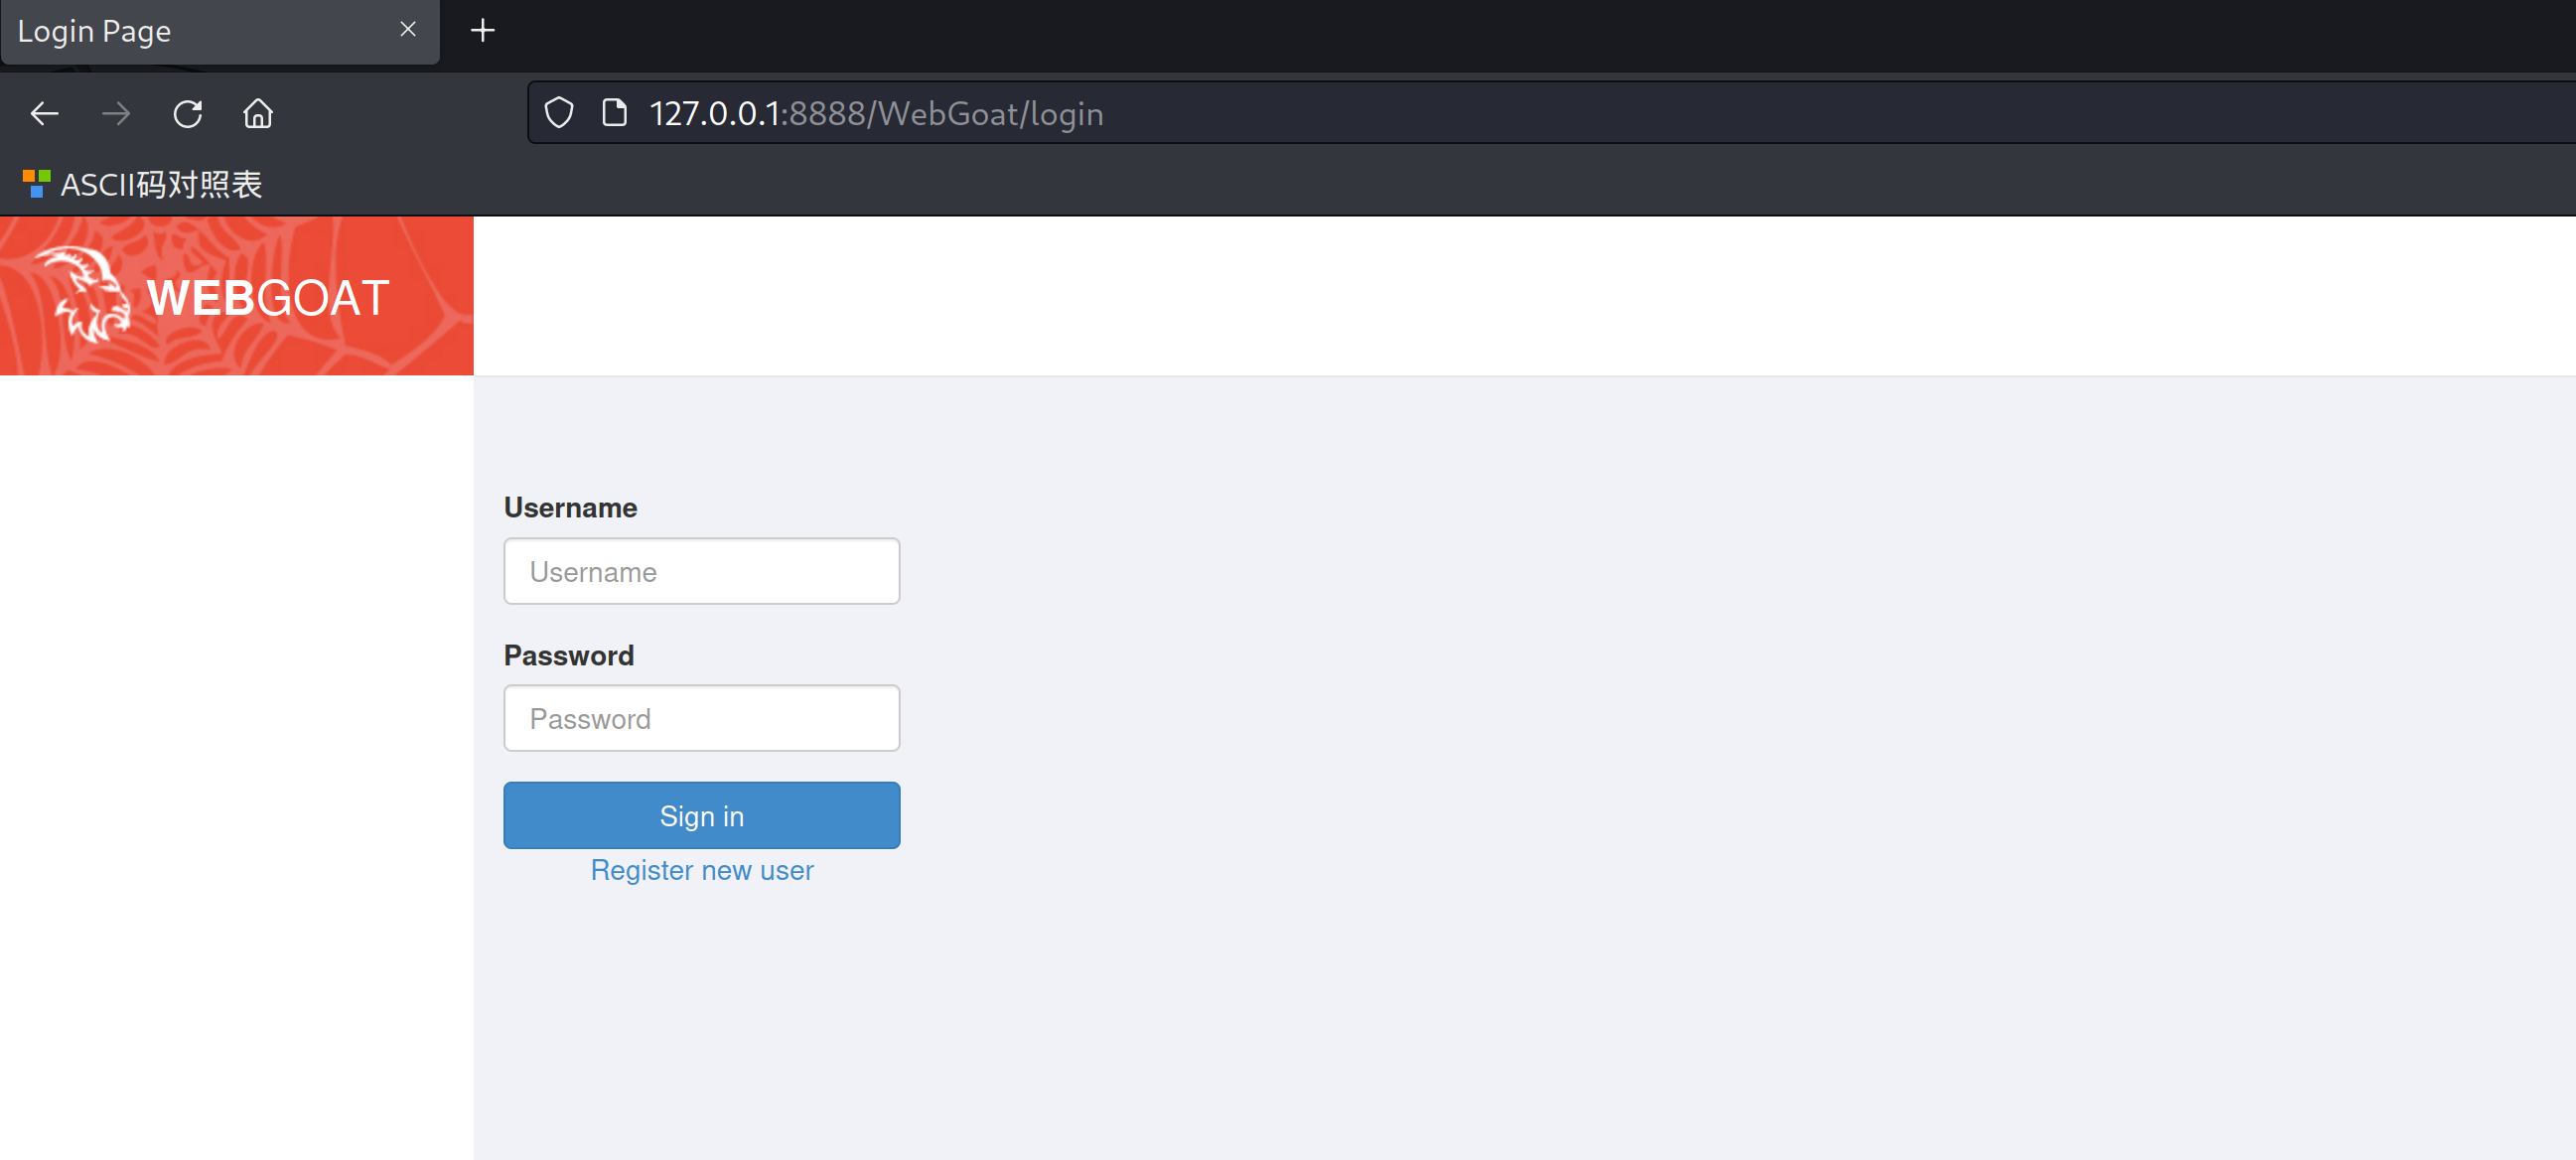Open the tracking protection shield icon

[559, 113]
